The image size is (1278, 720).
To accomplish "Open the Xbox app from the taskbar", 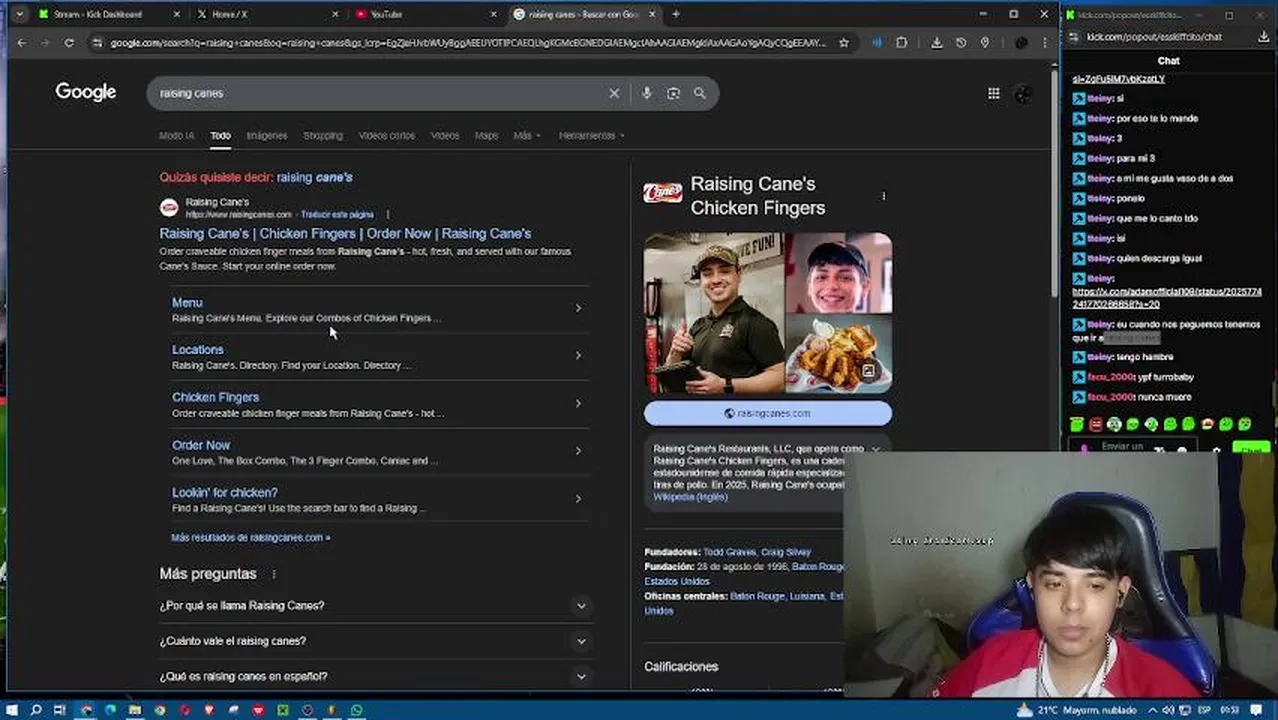I will click(283, 710).
